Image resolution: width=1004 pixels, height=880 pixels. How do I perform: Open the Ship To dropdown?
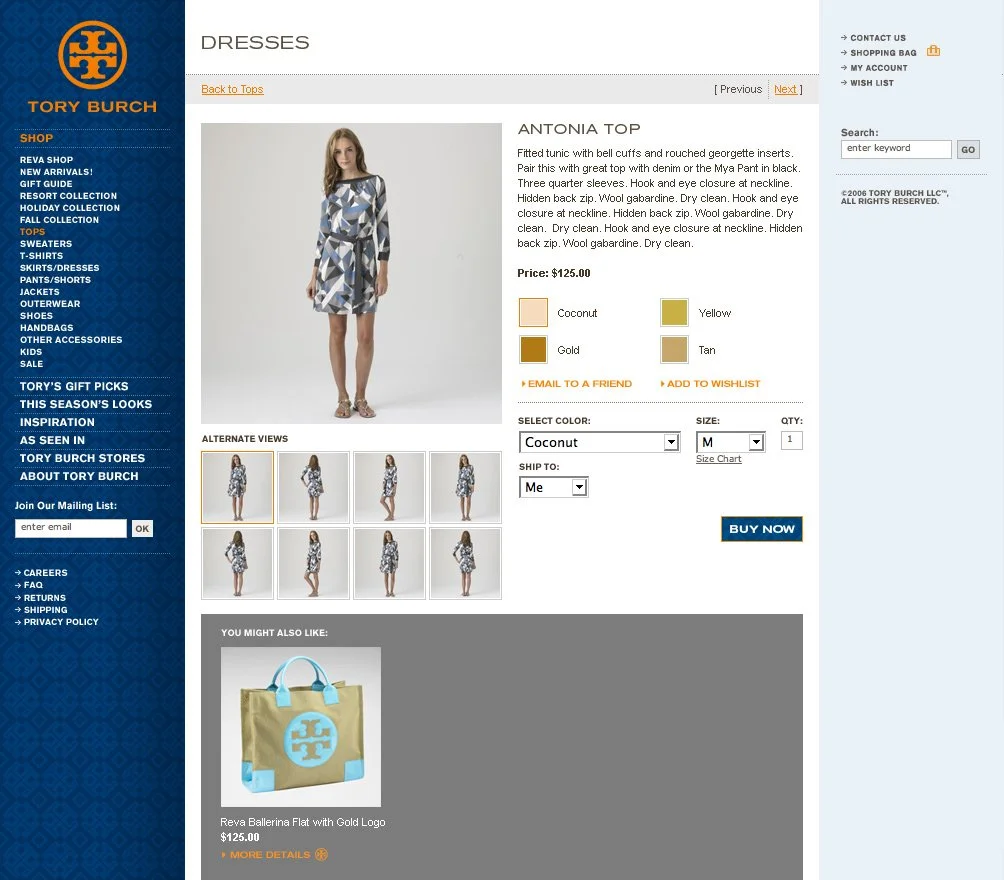553,487
